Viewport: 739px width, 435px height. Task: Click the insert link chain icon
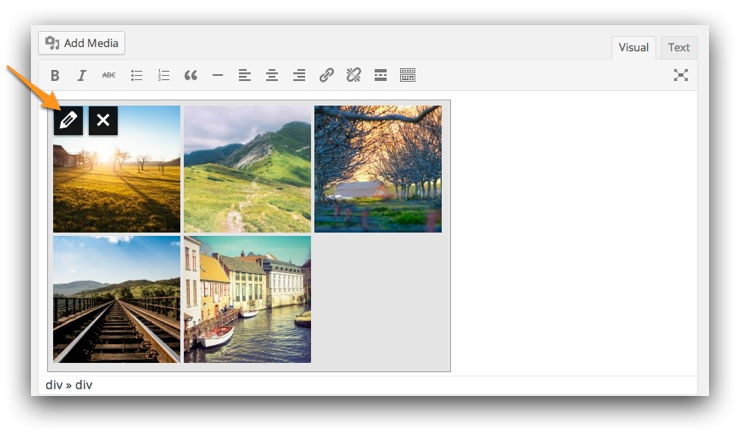[x=326, y=75]
